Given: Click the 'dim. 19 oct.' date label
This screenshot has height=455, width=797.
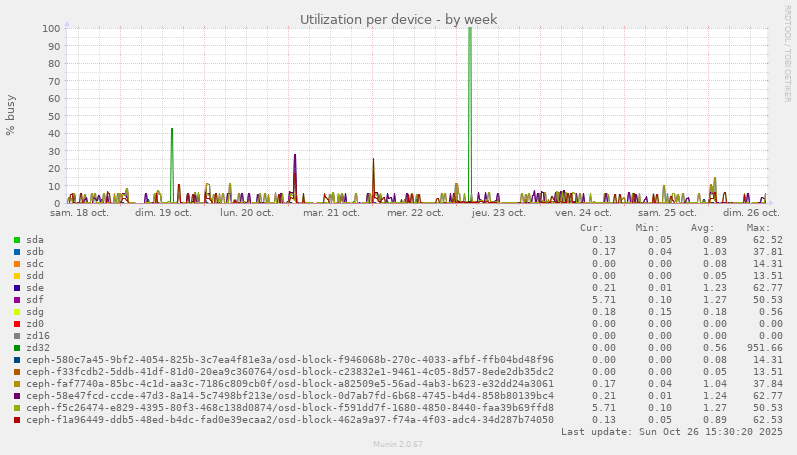Looking at the screenshot, I should (163, 213).
